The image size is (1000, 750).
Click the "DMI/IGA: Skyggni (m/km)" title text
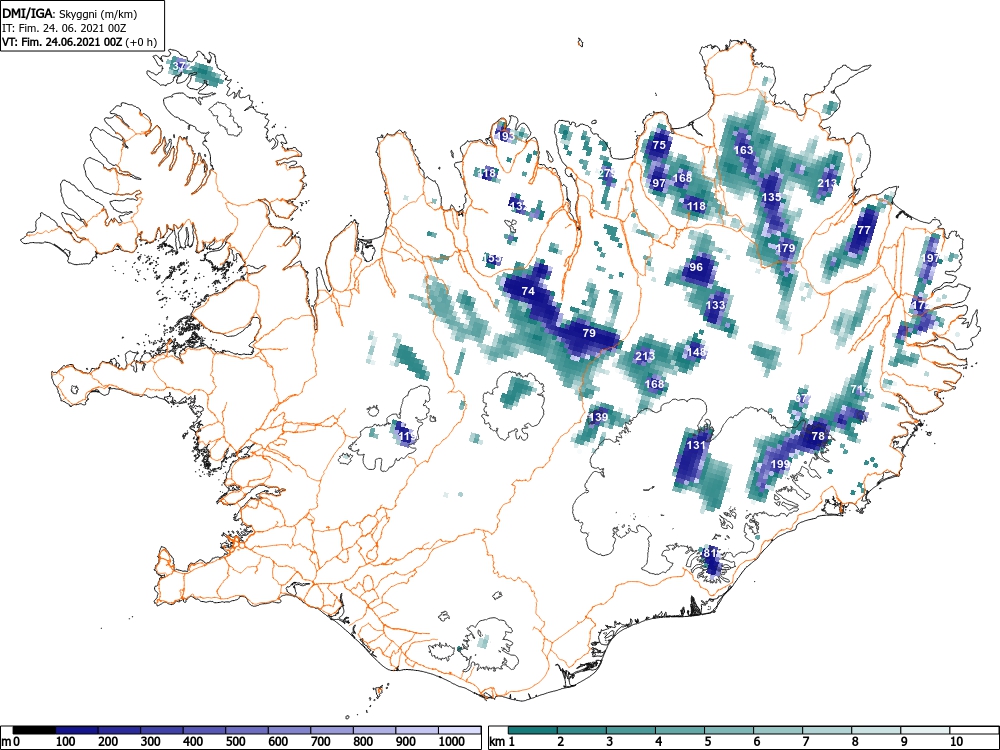click(x=70, y=14)
